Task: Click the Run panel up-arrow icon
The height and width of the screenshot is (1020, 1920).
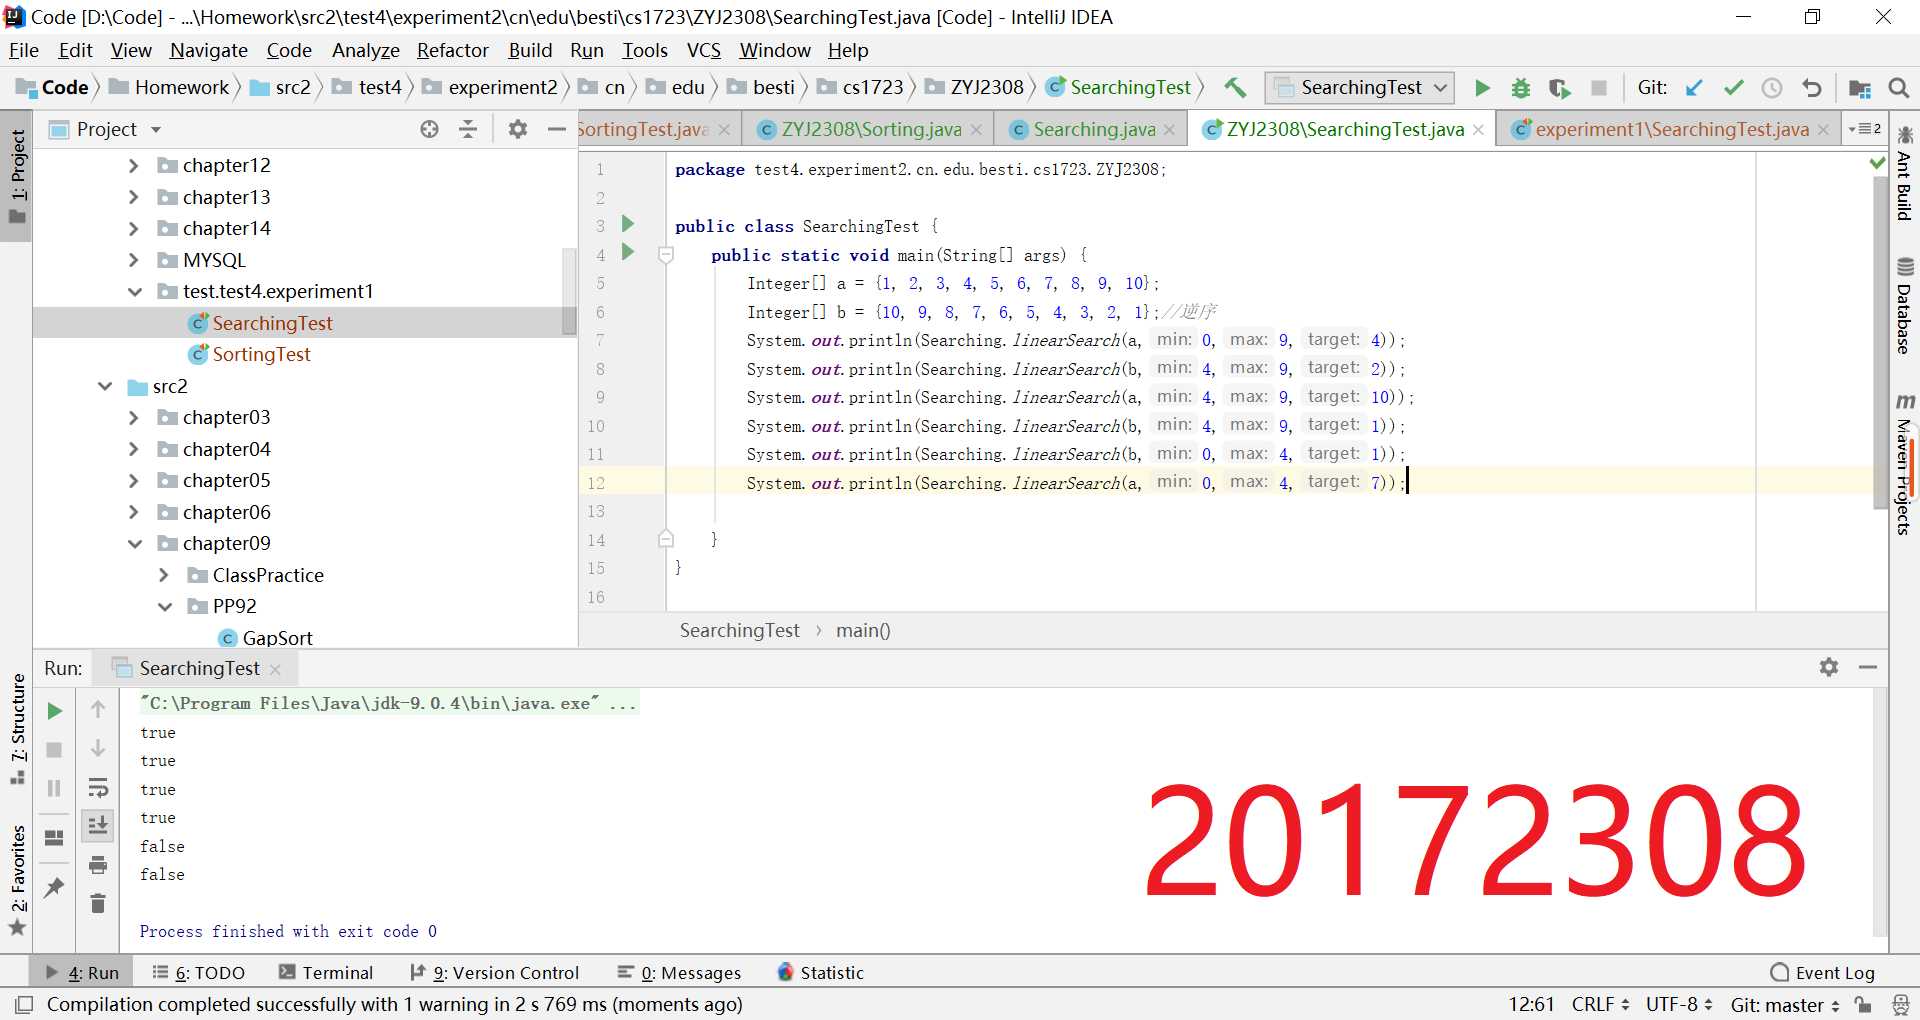Action: pos(98,709)
